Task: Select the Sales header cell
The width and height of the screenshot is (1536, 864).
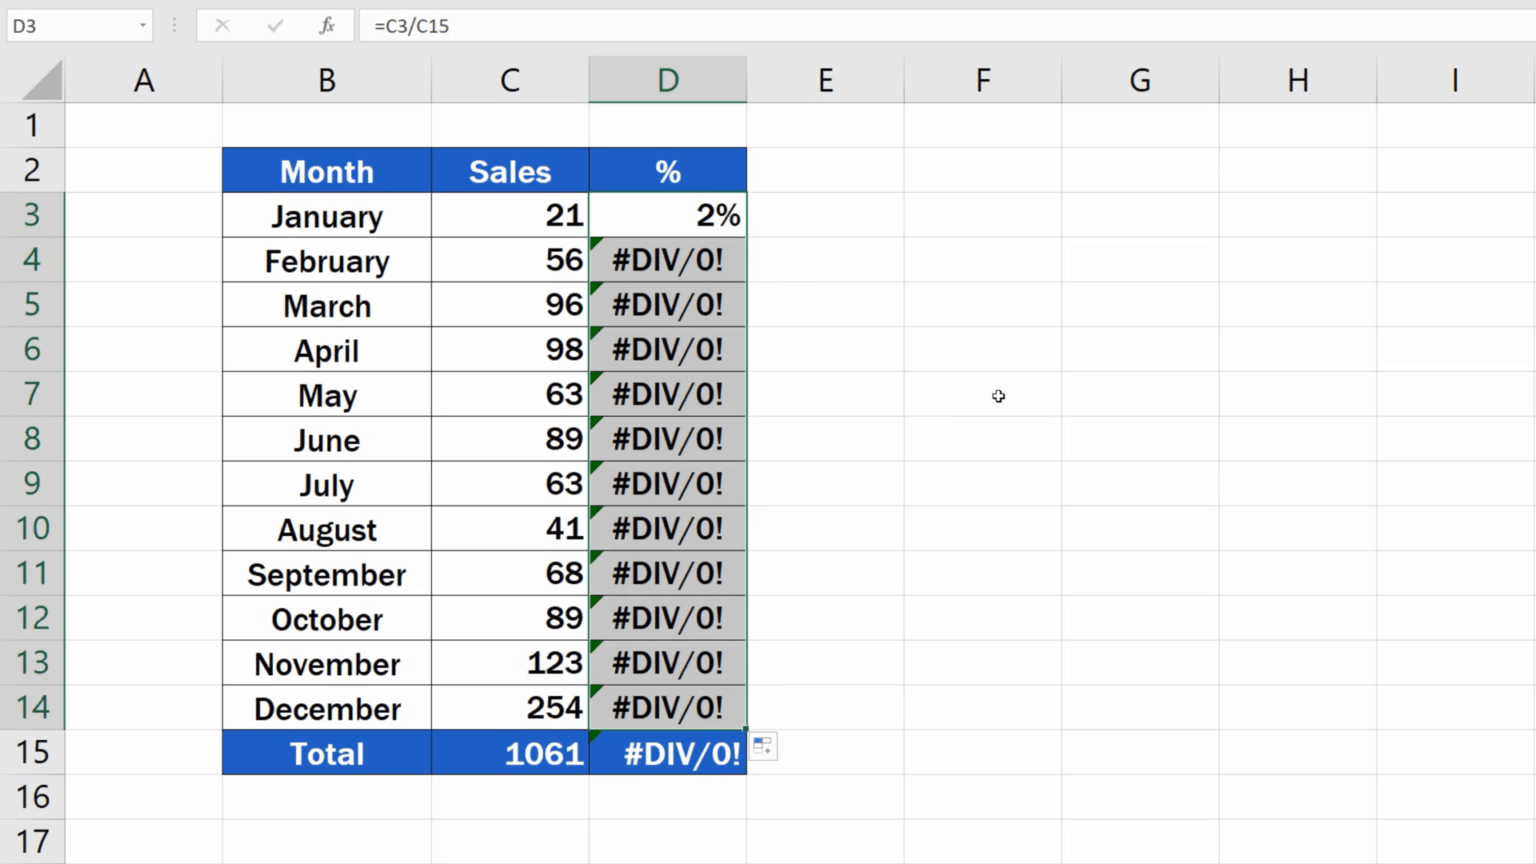Action: click(510, 170)
